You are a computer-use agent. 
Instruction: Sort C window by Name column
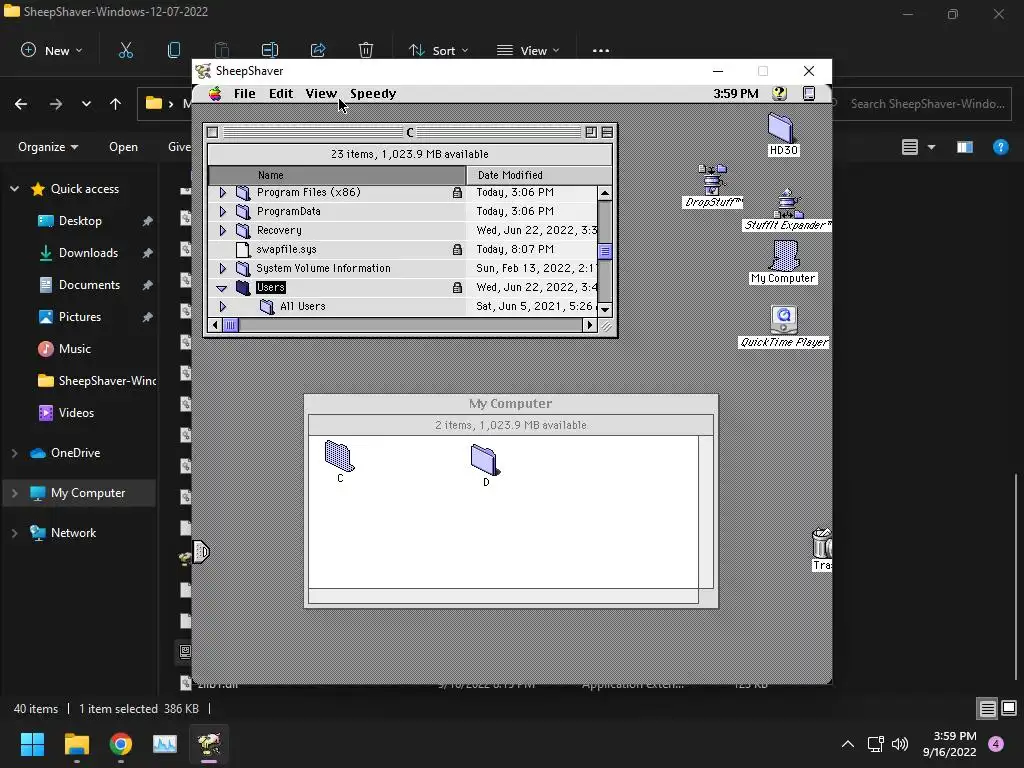click(337, 175)
